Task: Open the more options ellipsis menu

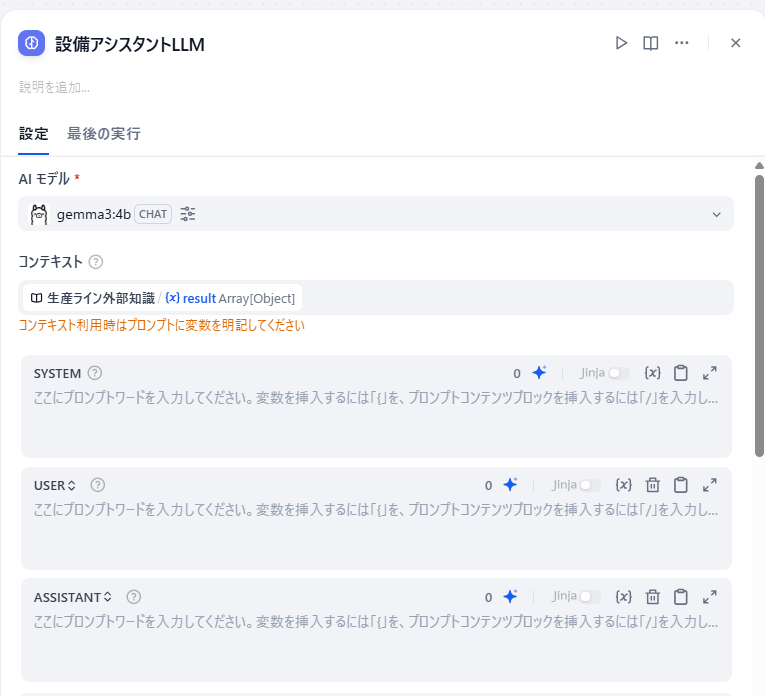Action: click(x=682, y=43)
